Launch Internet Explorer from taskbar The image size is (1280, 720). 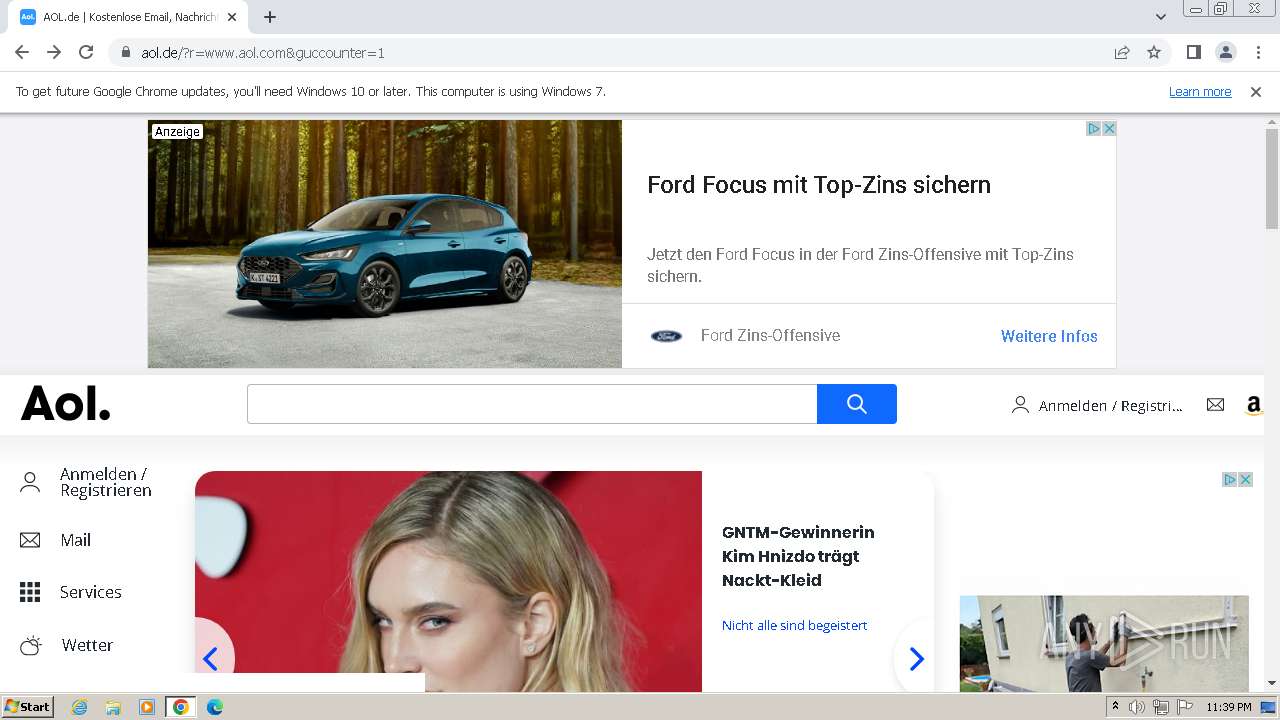(x=79, y=707)
